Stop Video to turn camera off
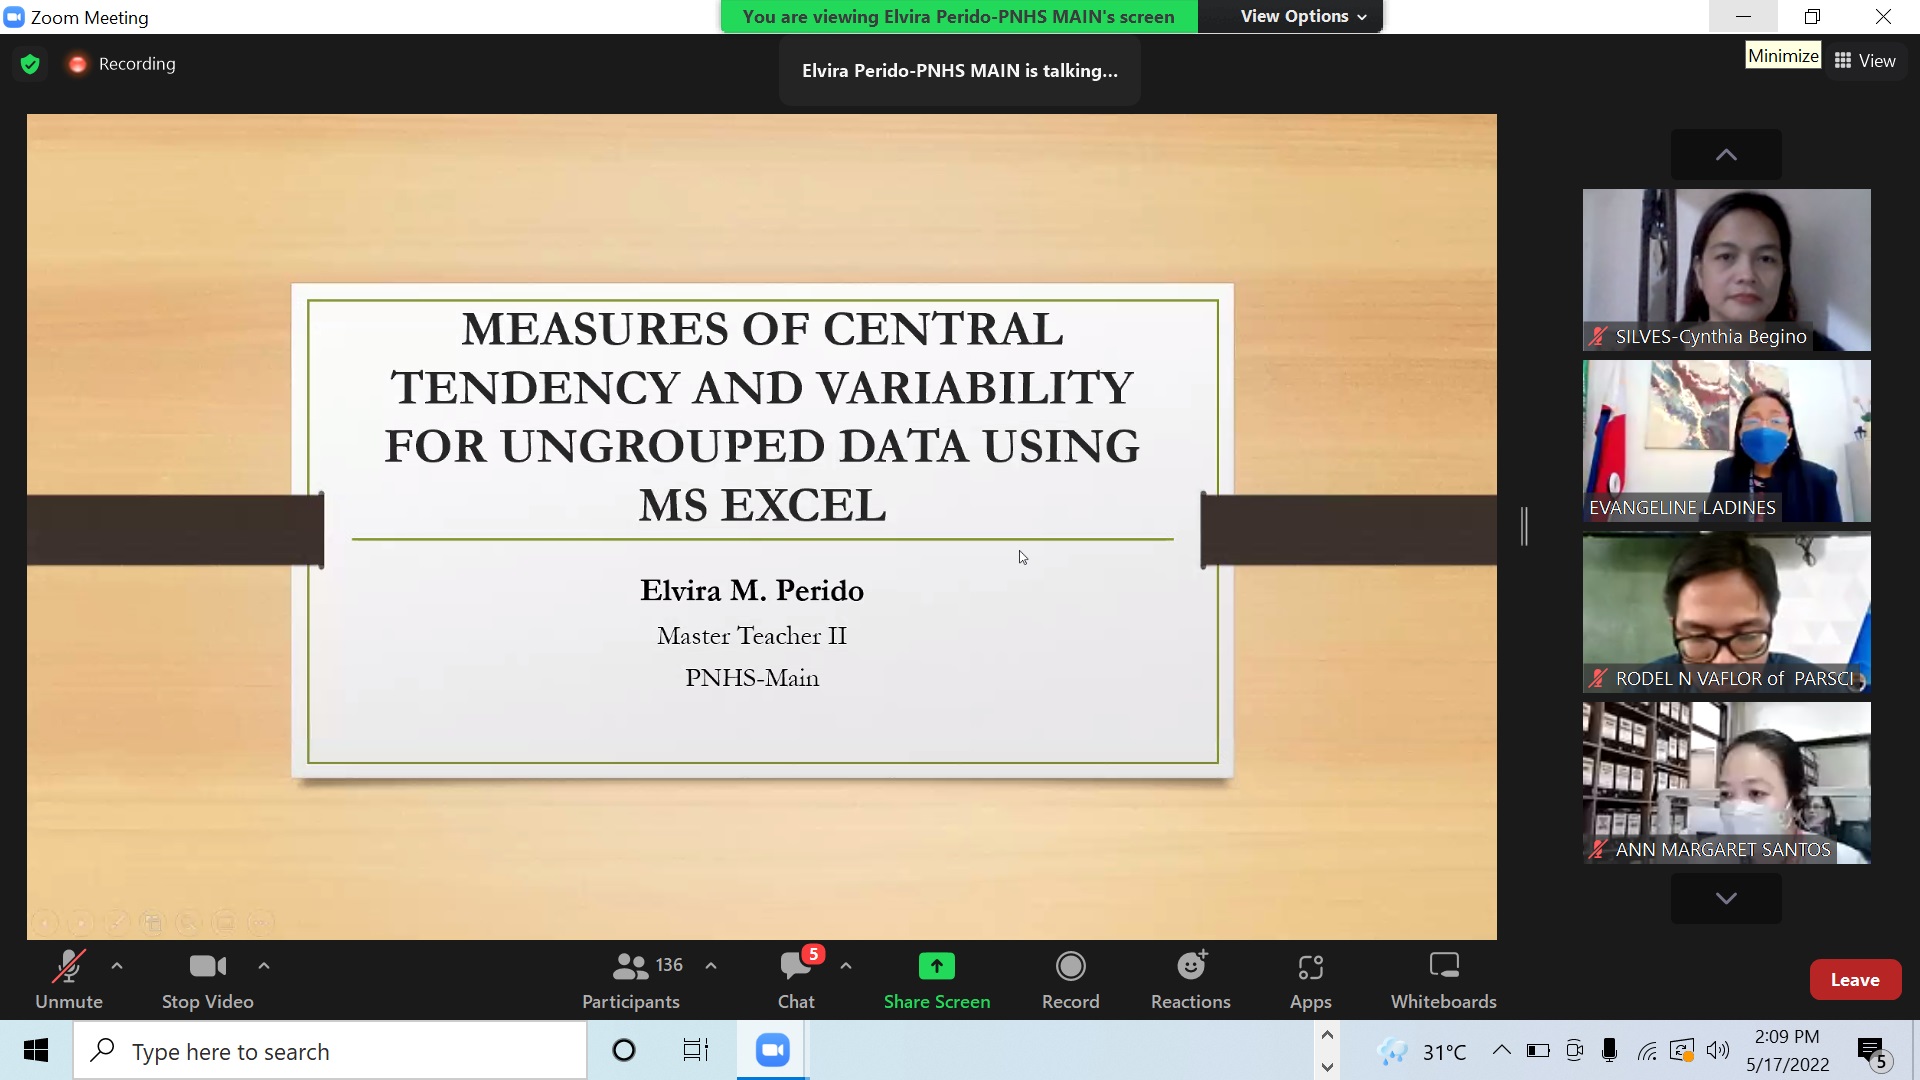This screenshot has height=1080, width=1920. click(208, 979)
